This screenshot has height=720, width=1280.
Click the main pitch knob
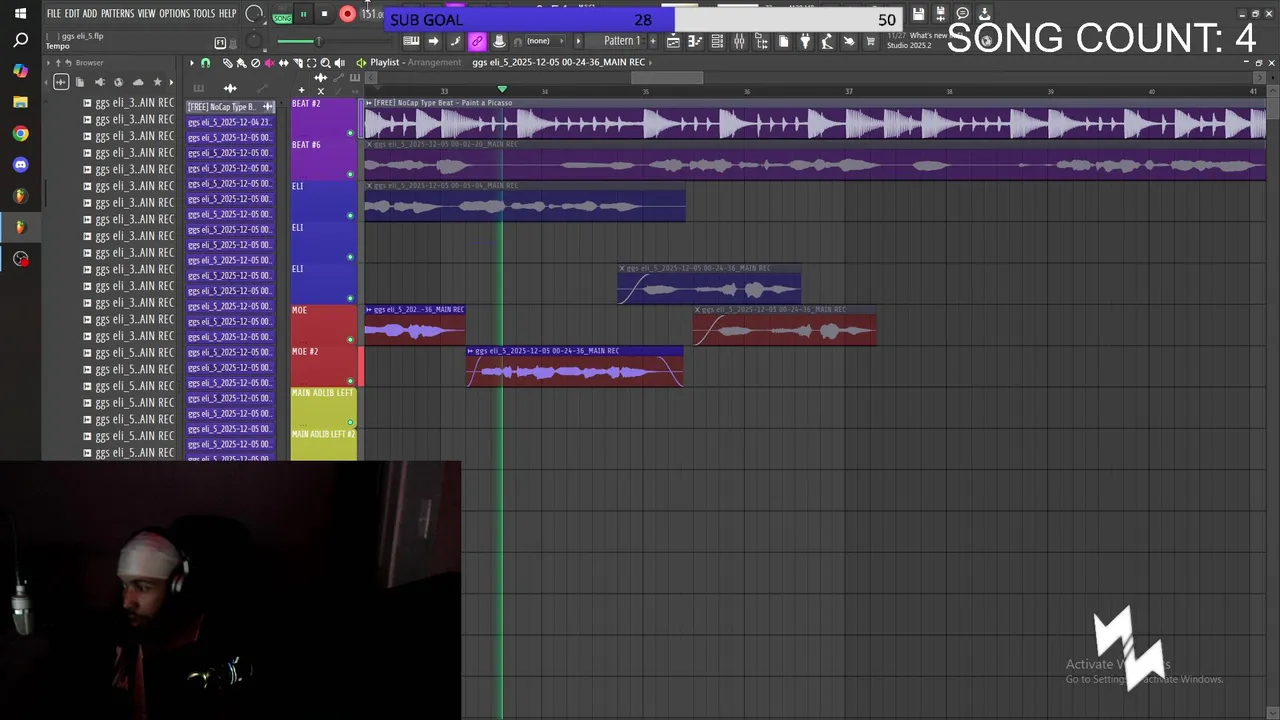pyautogui.click(x=254, y=41)
